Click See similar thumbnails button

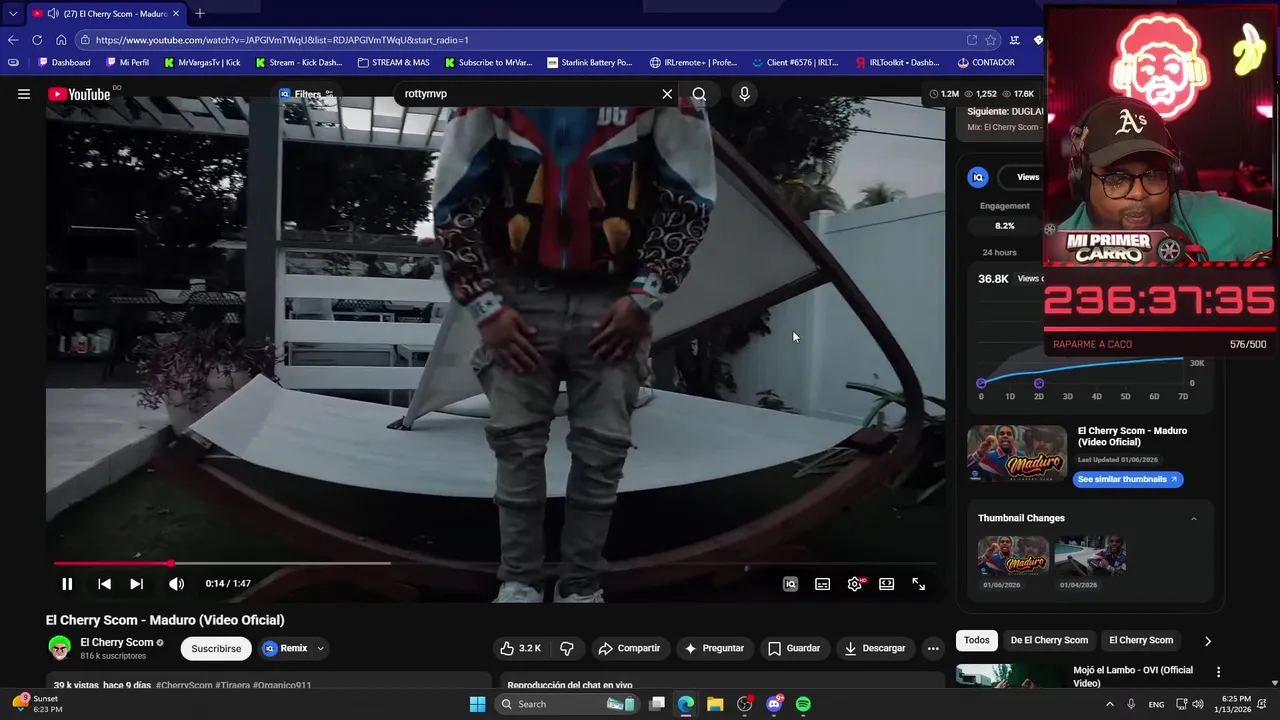click(1128, 479)
